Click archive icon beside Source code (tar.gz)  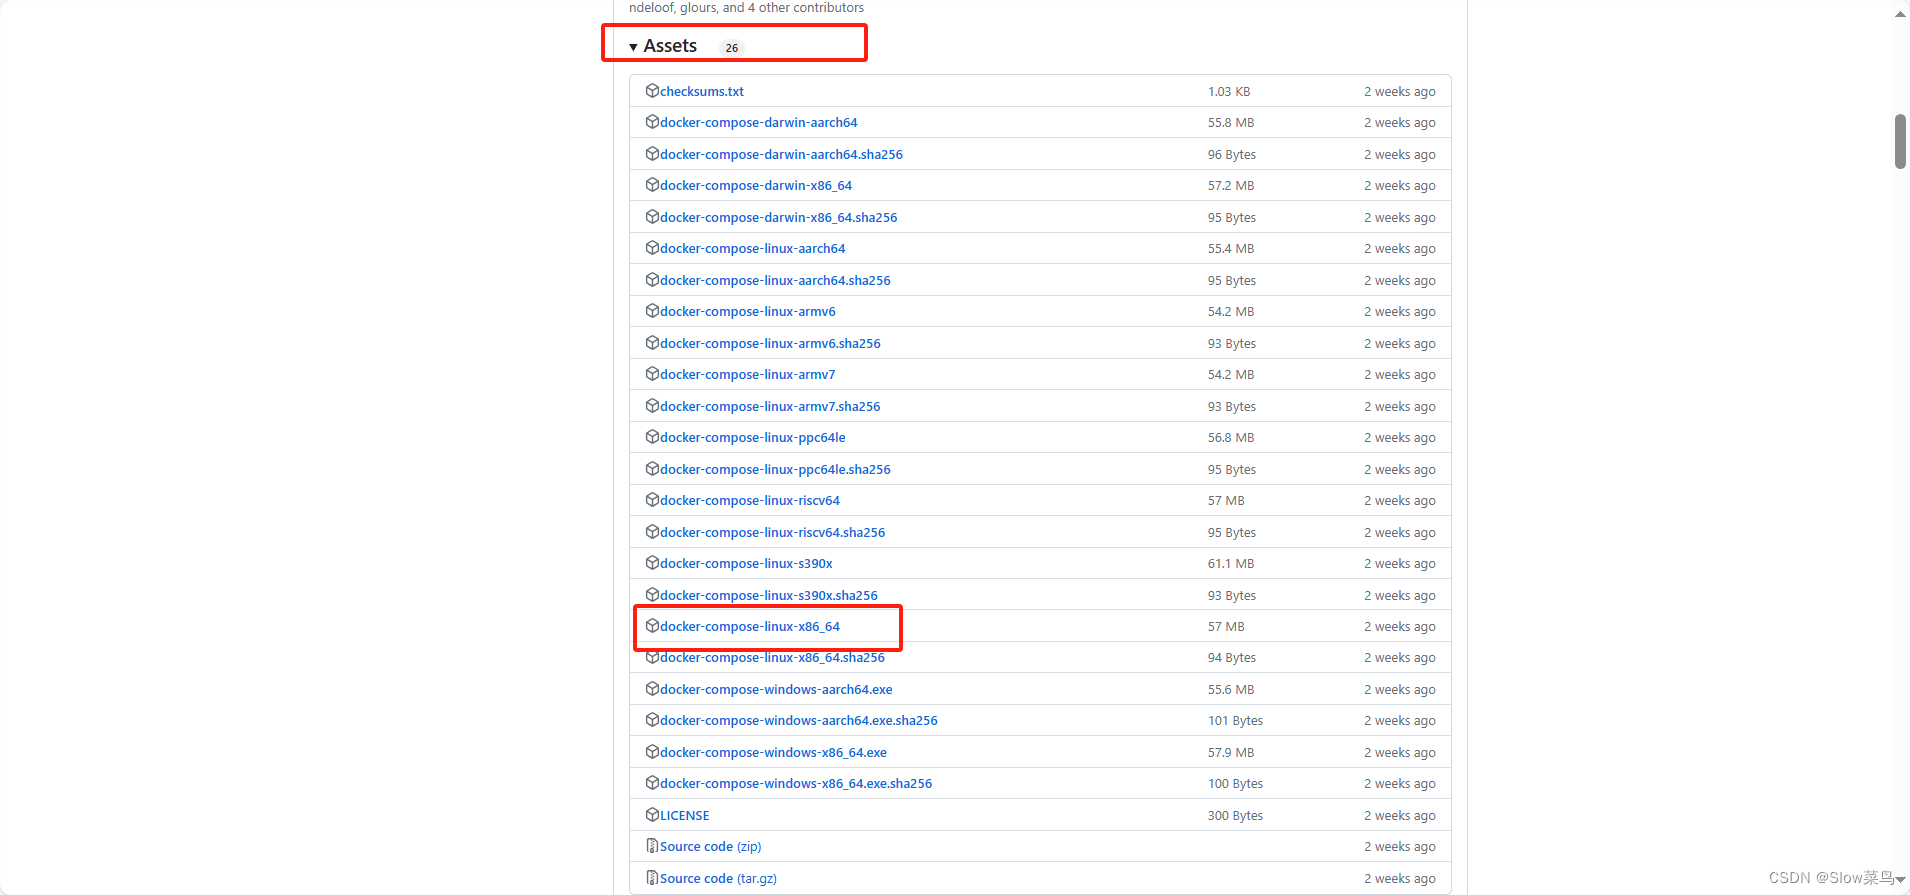(x=652, y=878)
